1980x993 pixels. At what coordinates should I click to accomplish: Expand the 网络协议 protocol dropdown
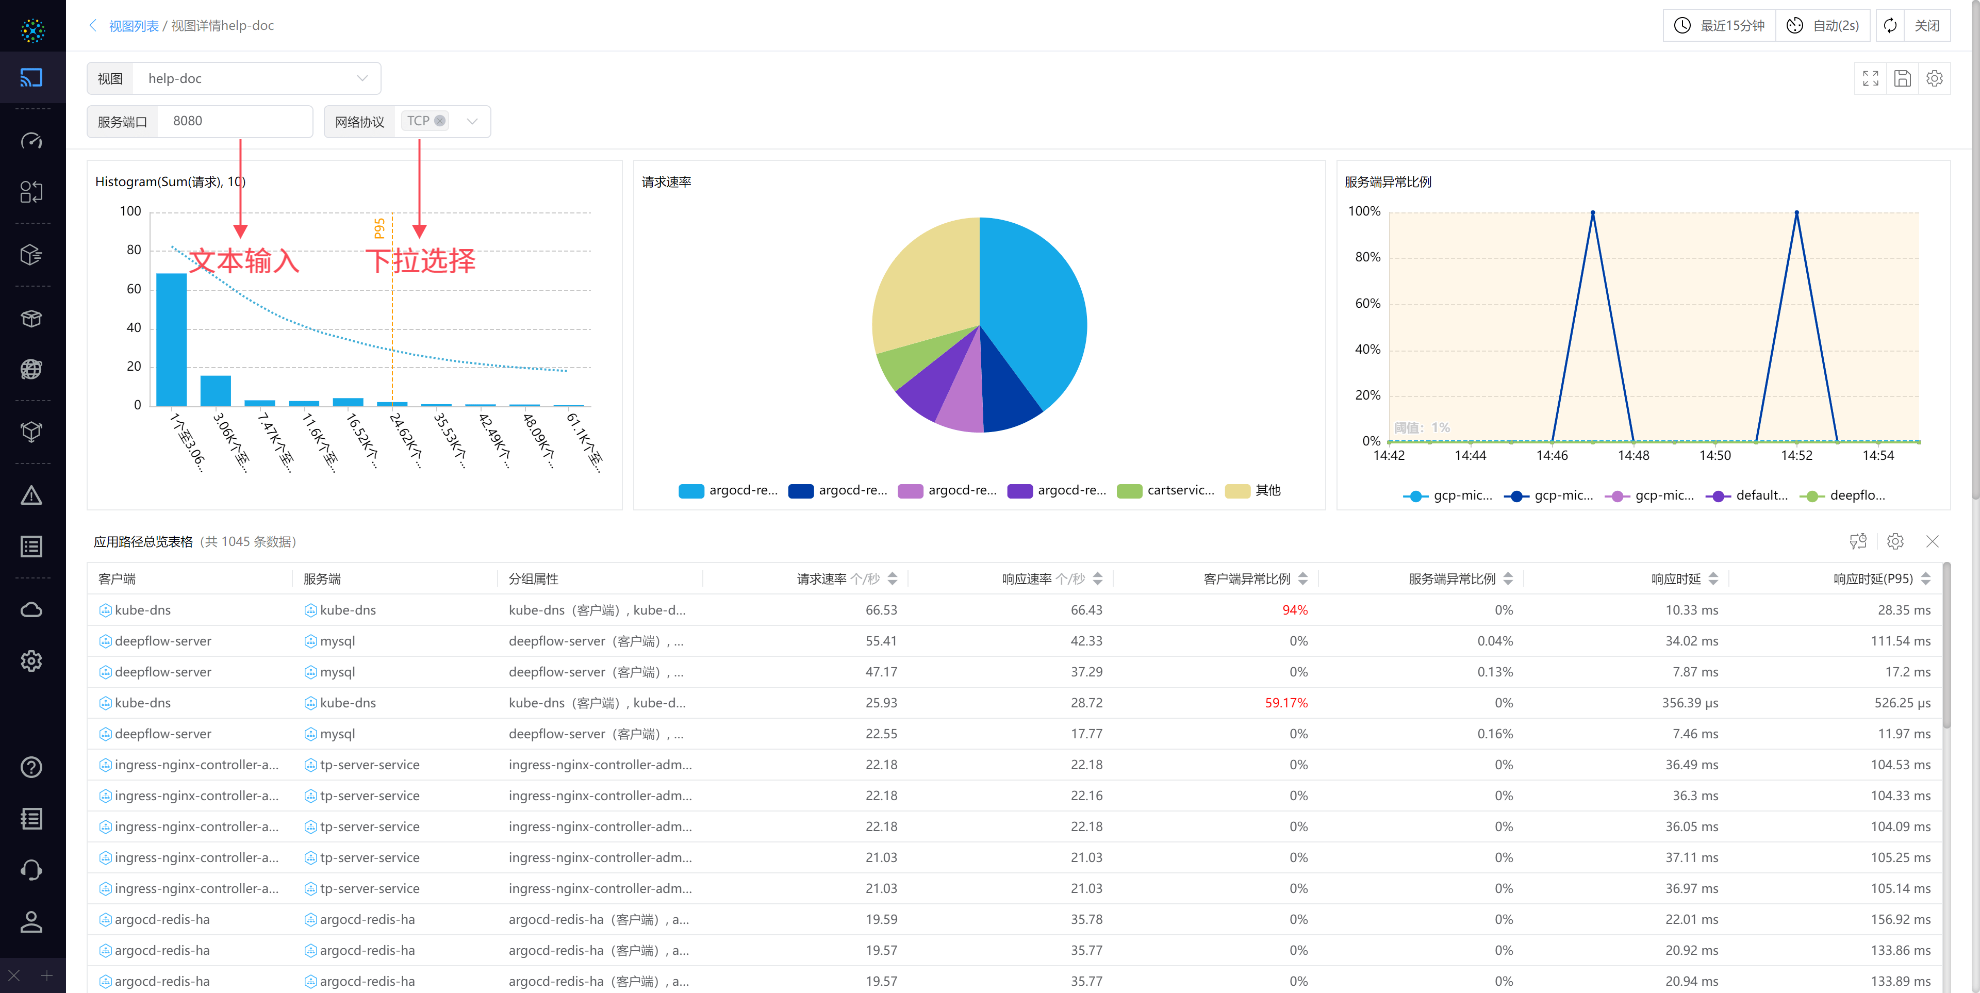point(472,121)
